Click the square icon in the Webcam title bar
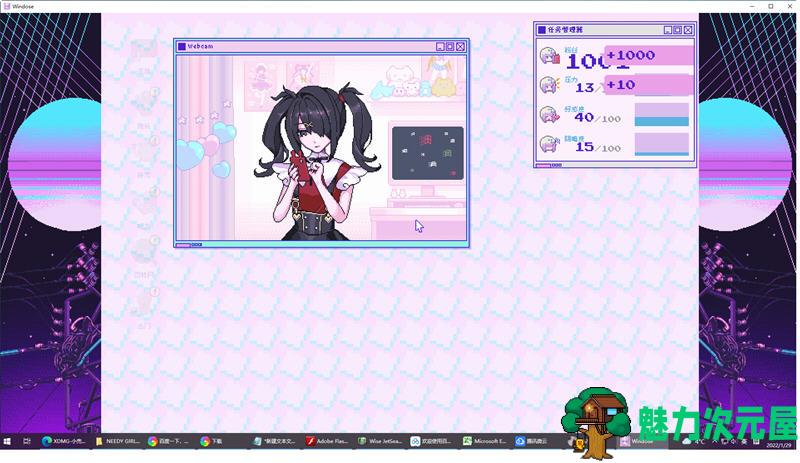Image resolution: width=800 pixels, height=463 pixels. 181,46
